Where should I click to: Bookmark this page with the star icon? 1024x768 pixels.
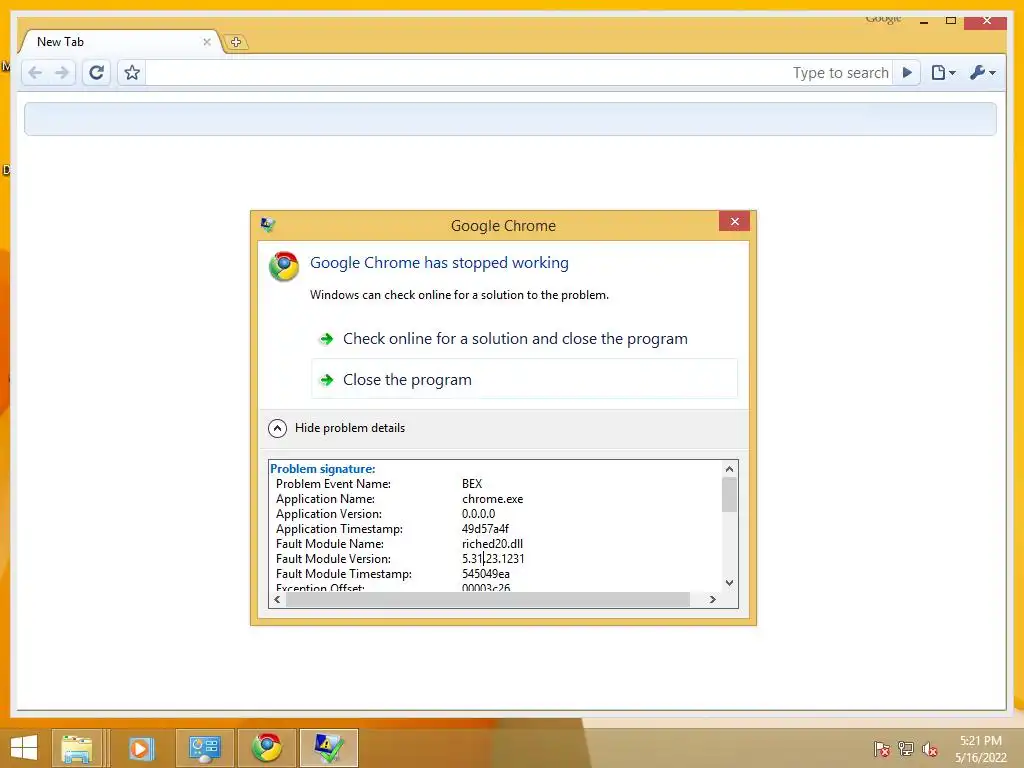(132, 72)
